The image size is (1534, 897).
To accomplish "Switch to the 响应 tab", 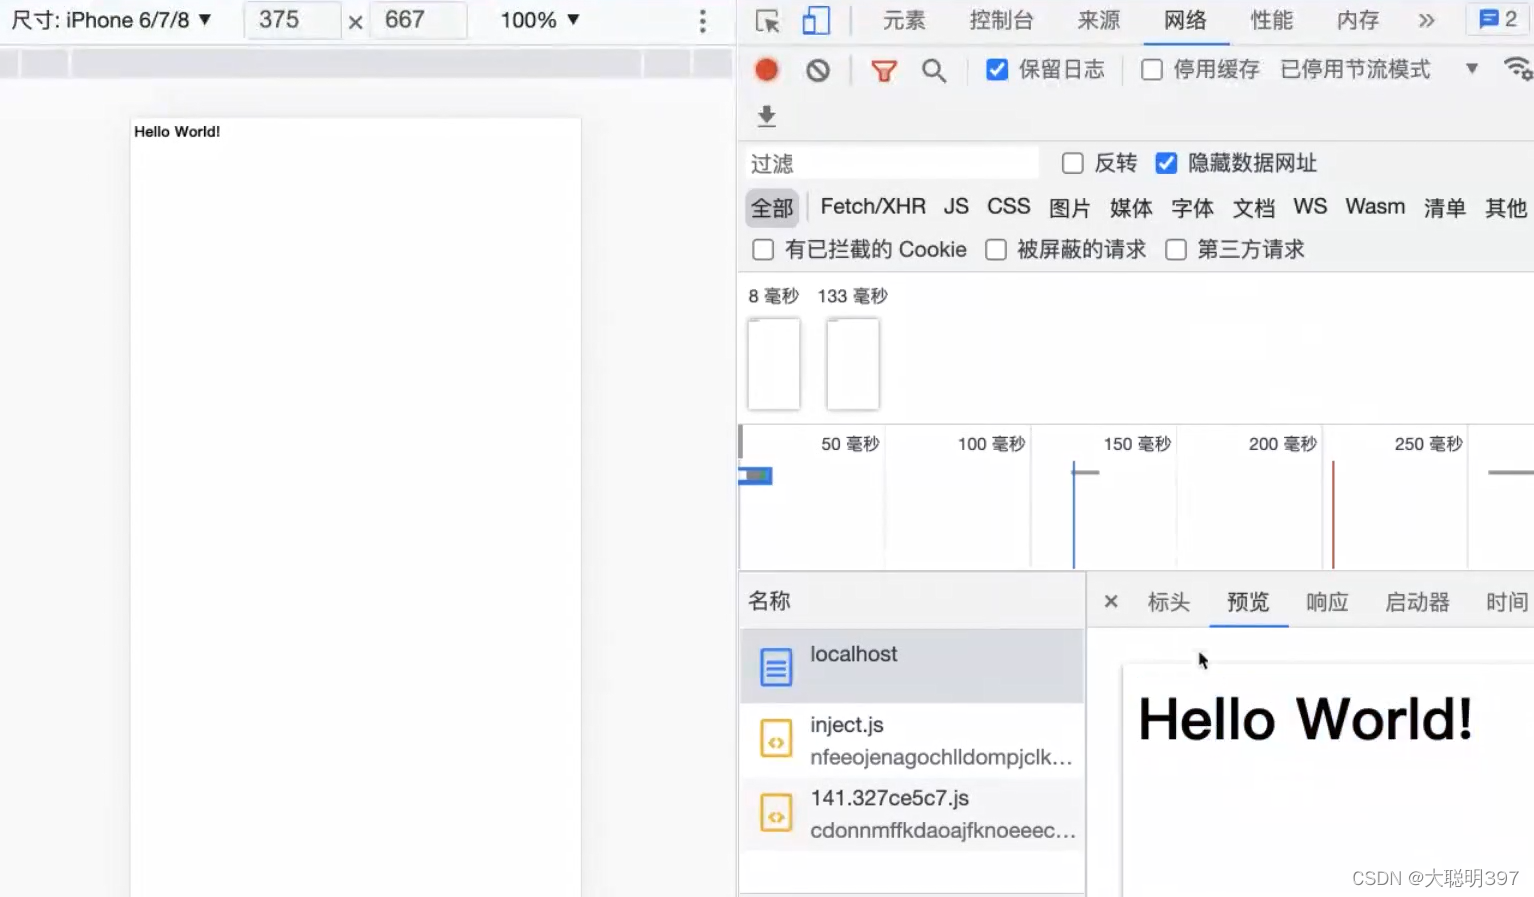I will [x=1326, y=602].
